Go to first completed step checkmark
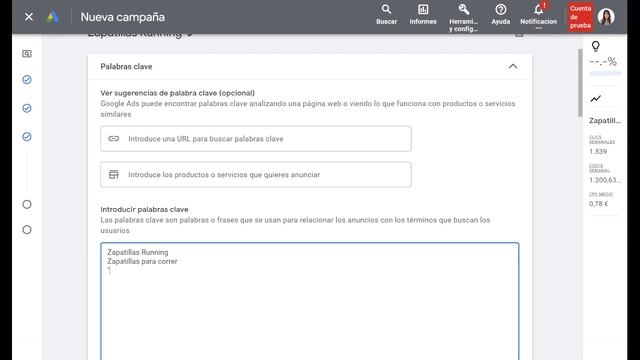The height and width of the screenshot is (360, 640). (27, 80)
